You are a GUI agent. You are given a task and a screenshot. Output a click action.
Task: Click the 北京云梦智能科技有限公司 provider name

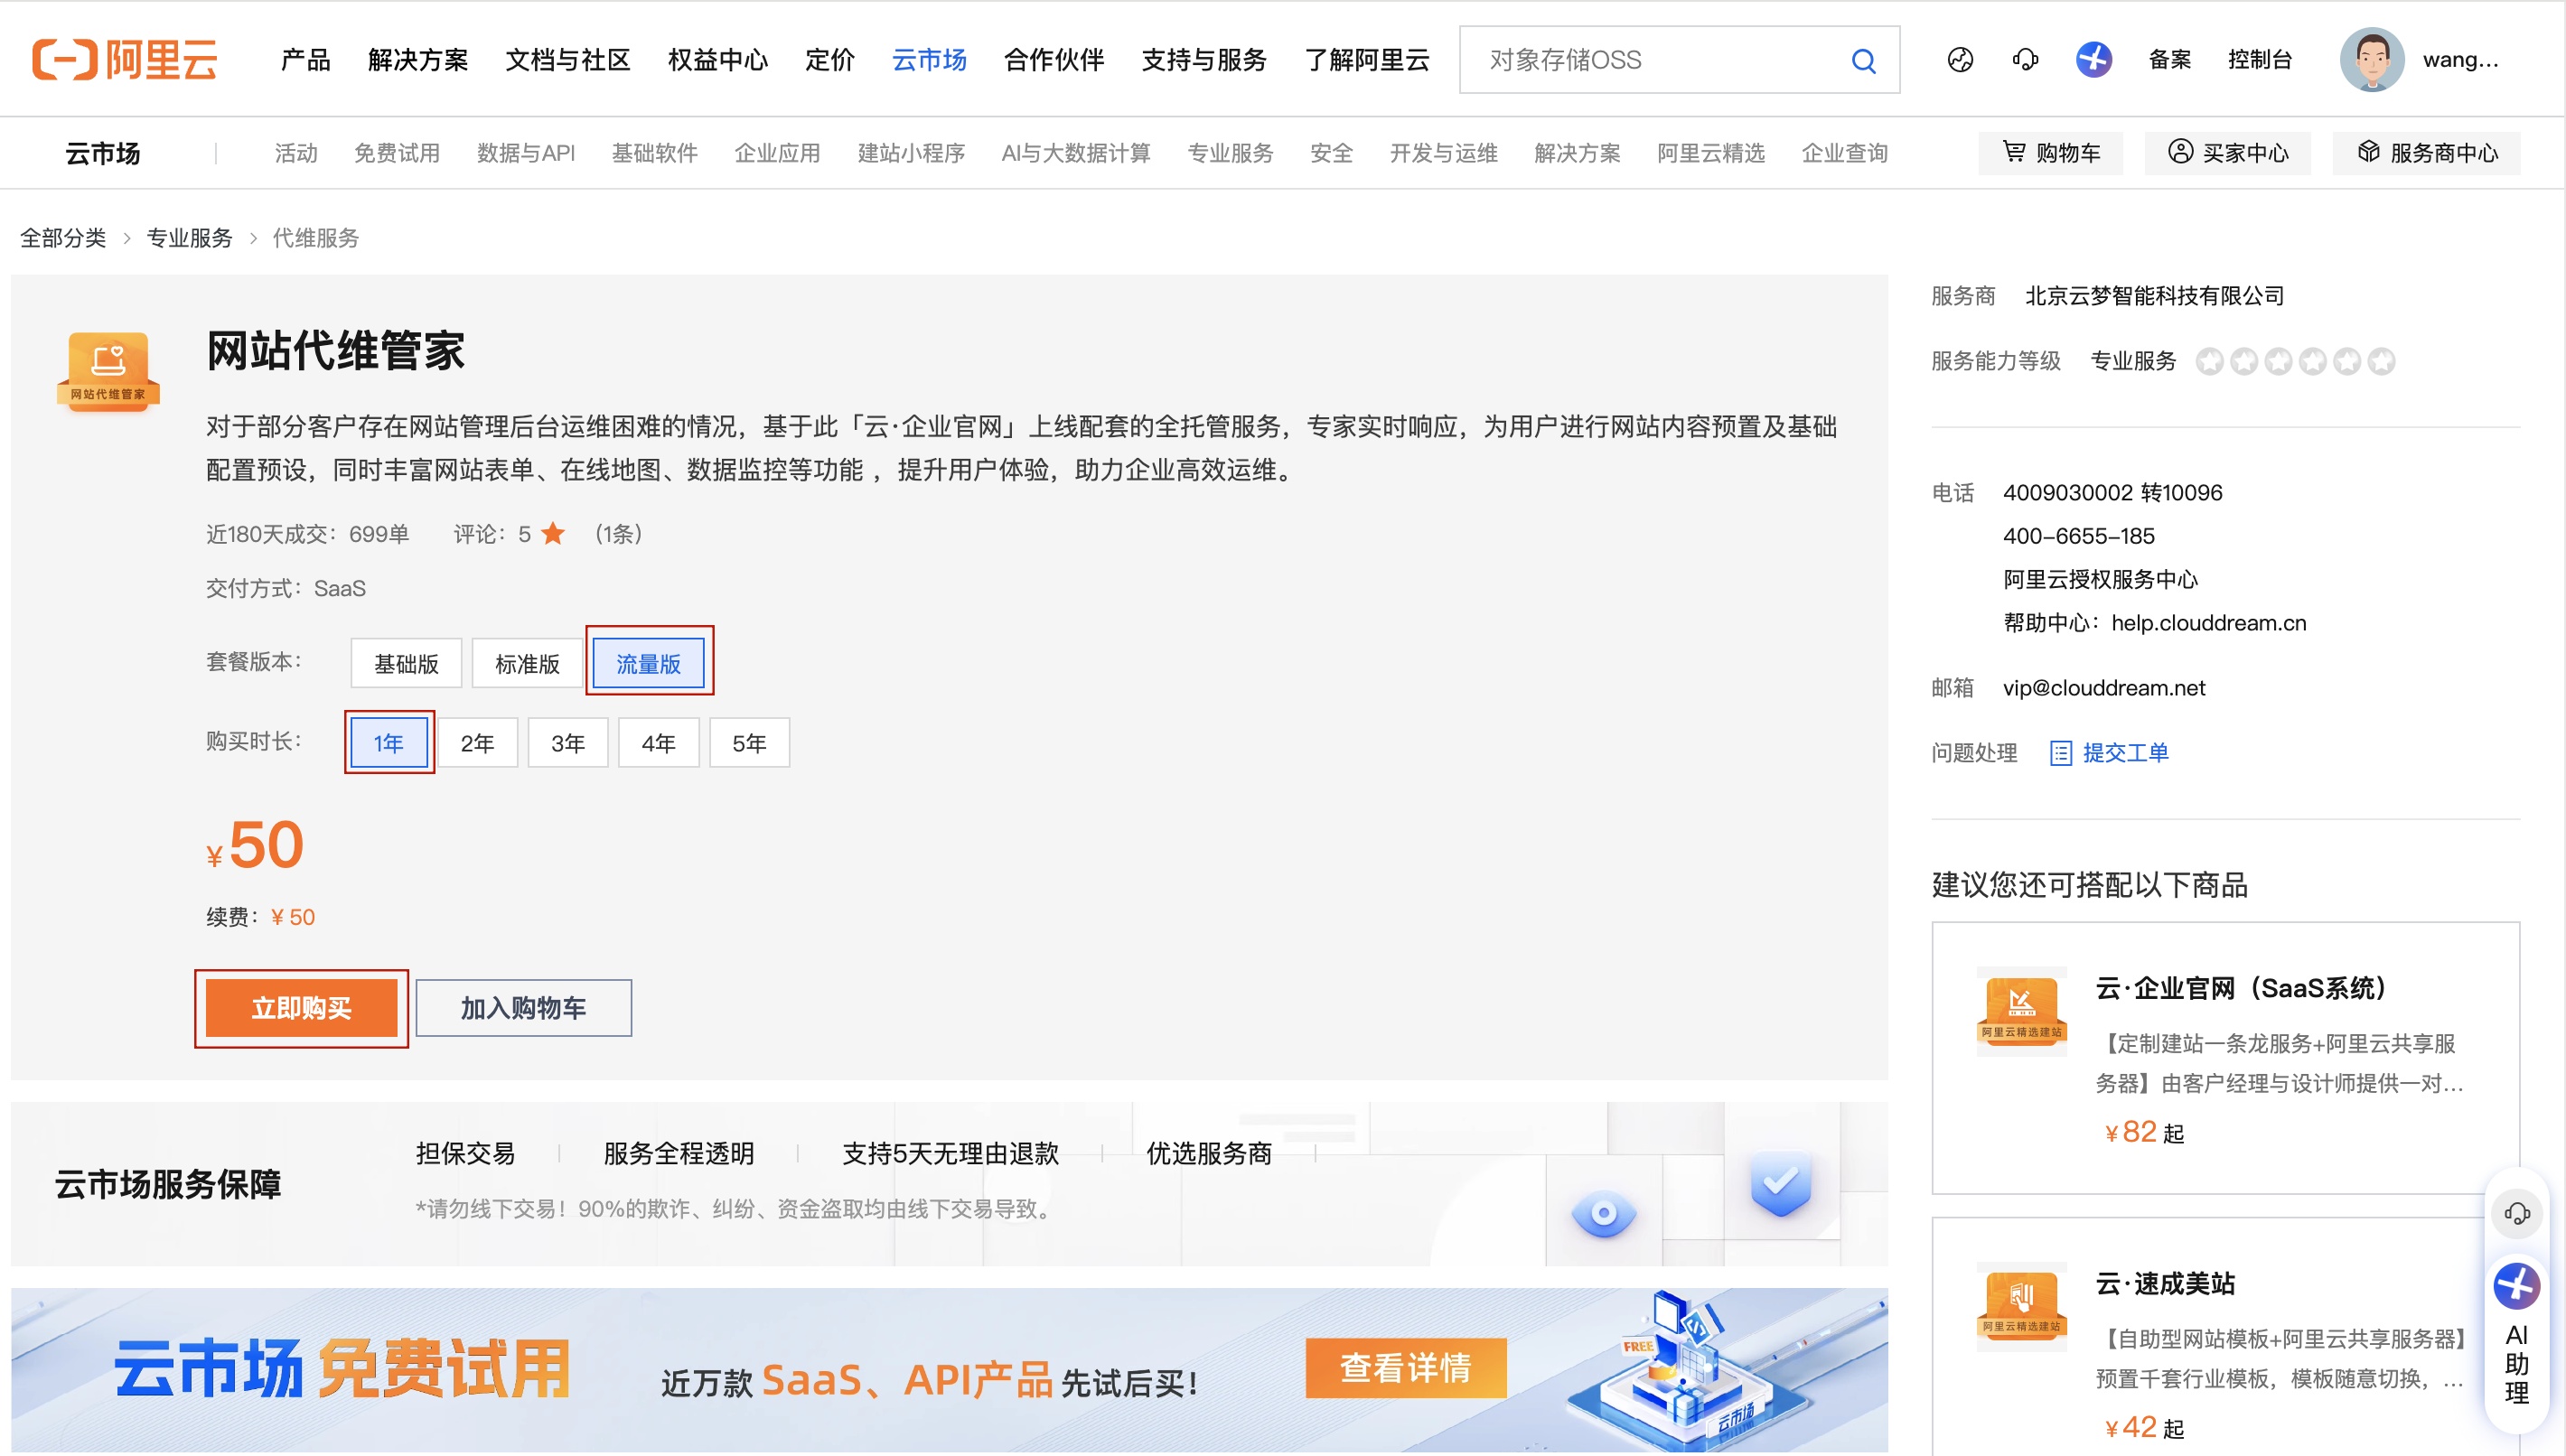[2154, 295]
